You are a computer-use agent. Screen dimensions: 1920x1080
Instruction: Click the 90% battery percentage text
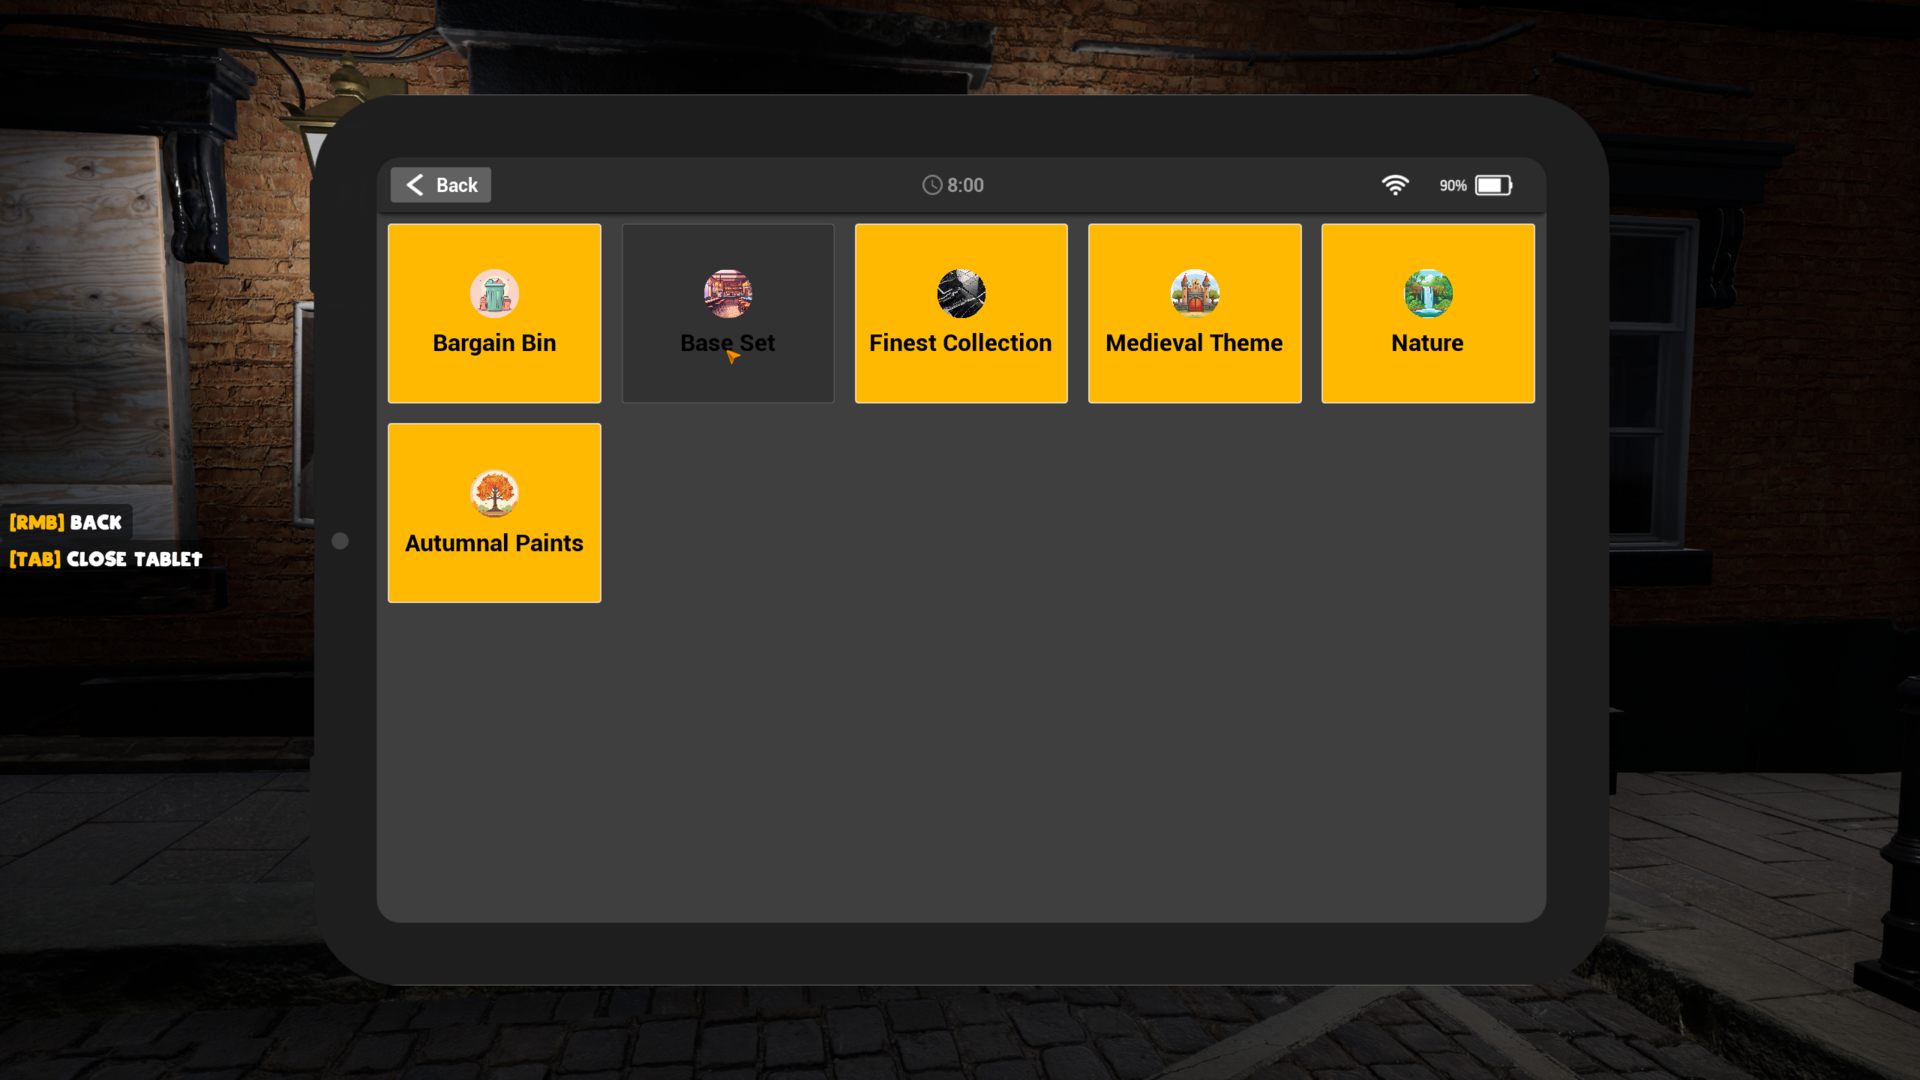pyautogui.click(x=1453, y=186)
